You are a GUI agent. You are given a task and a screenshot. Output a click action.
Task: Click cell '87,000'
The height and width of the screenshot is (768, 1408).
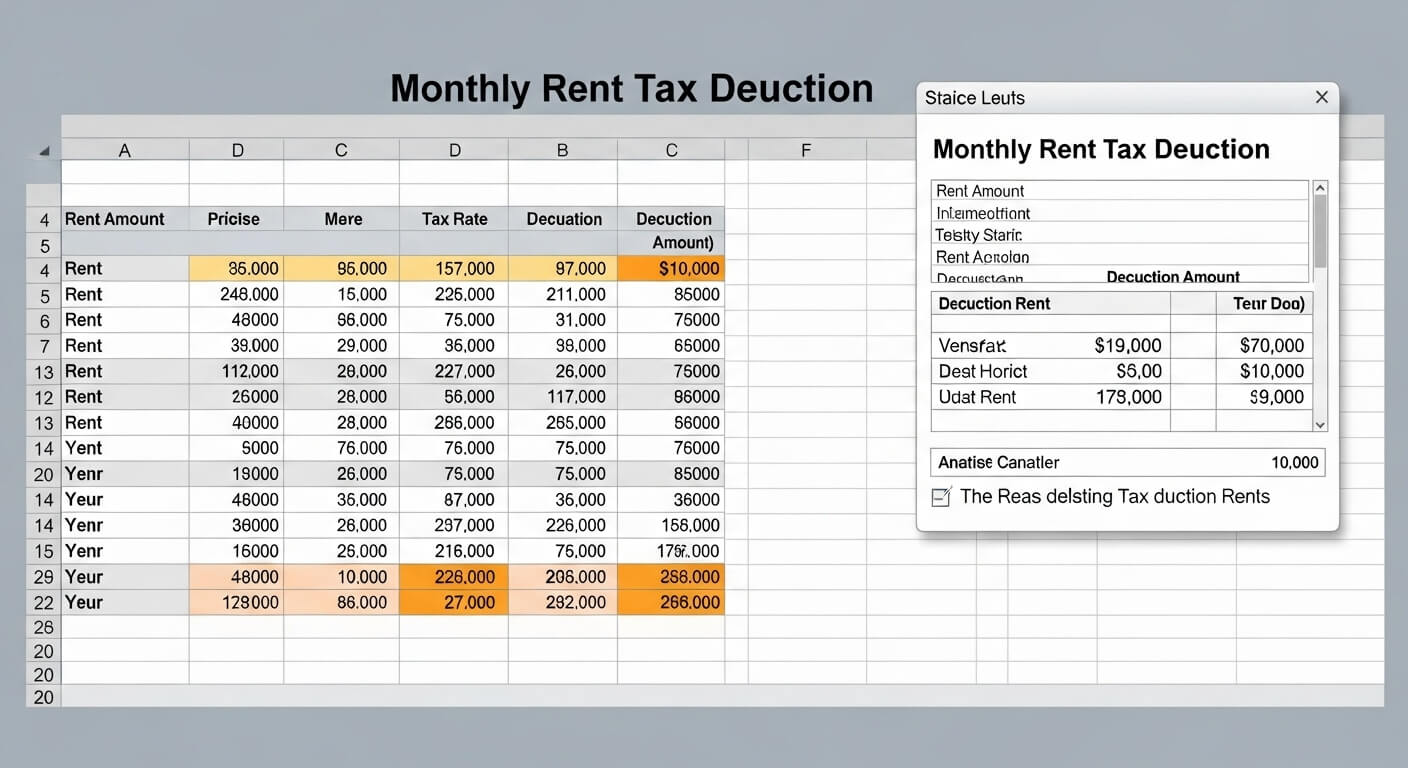click(455, 500)
